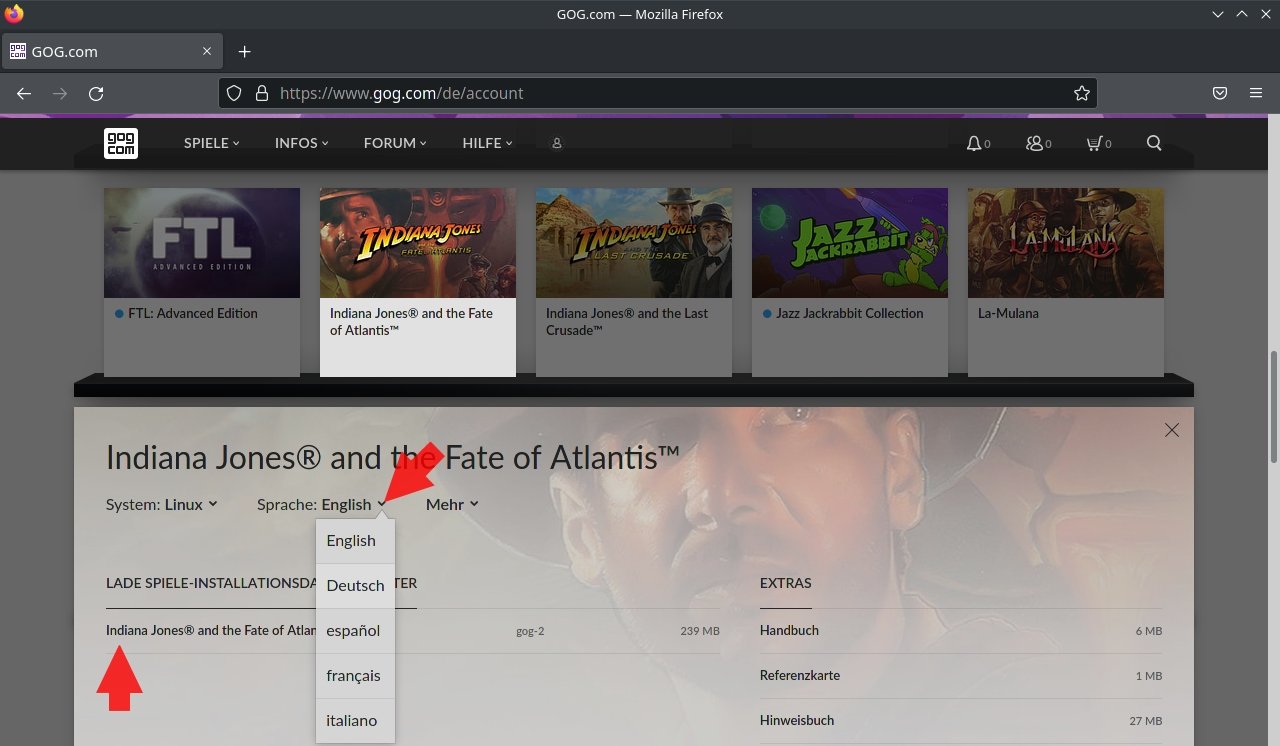1280x746 pixels.
Task: Save the page to Pocket
Action: tap(1219, 93)
